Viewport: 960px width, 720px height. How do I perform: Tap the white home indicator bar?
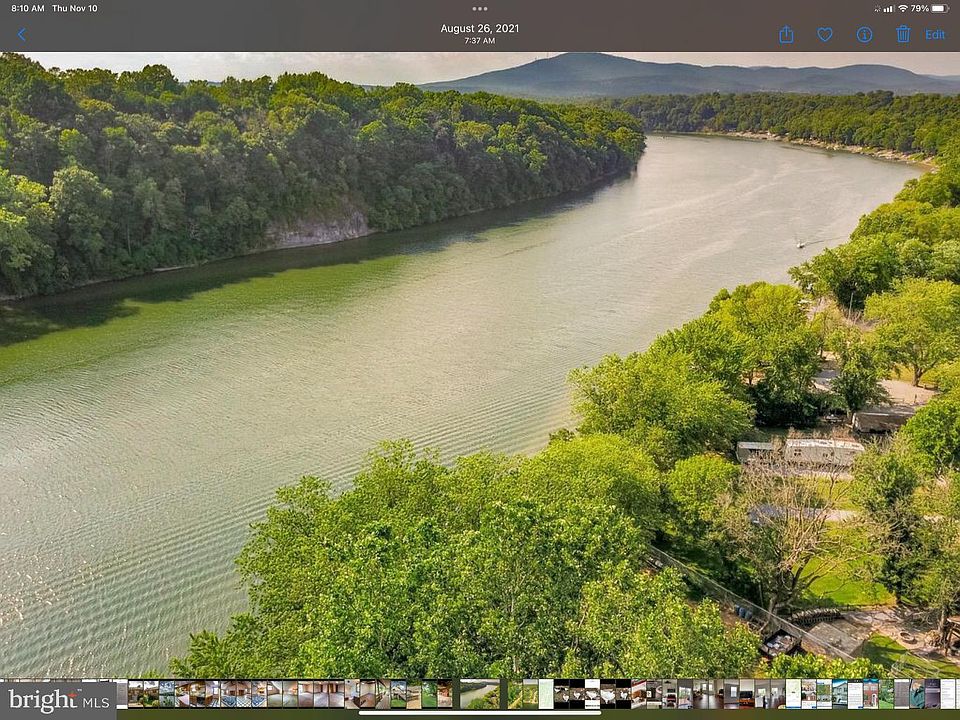480,713
